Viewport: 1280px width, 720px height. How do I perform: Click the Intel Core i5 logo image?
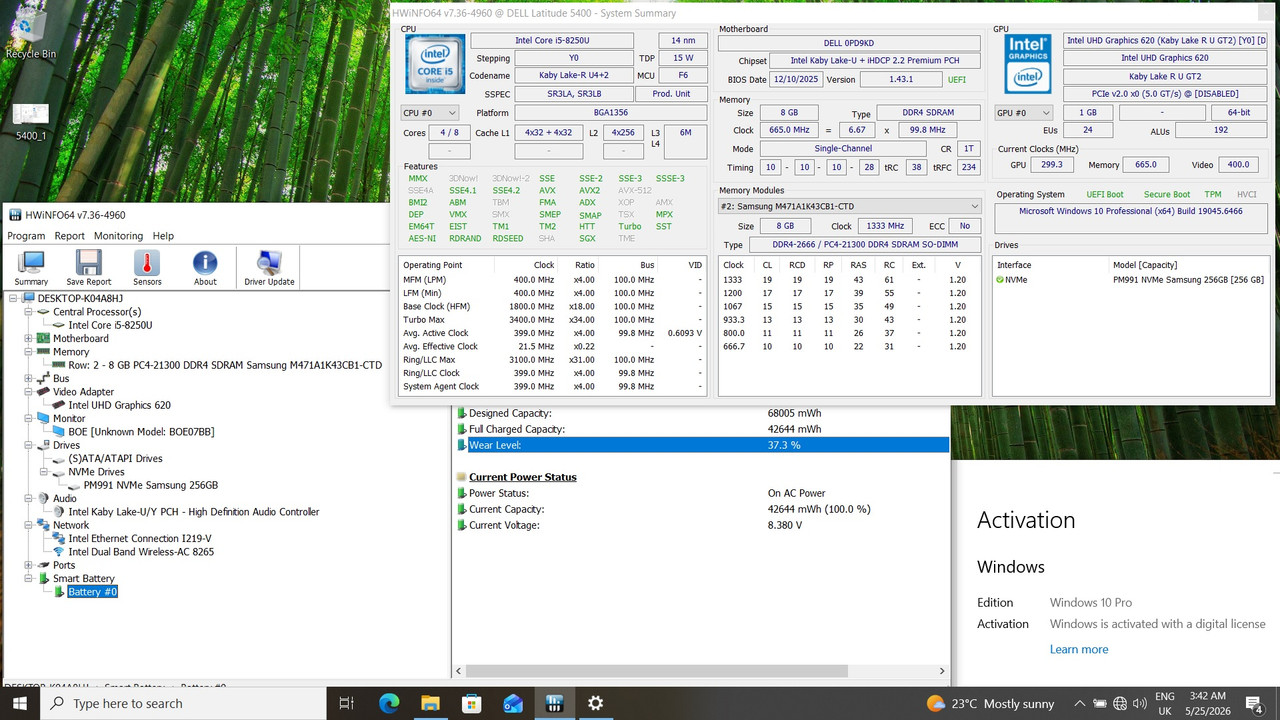[434, 64]
